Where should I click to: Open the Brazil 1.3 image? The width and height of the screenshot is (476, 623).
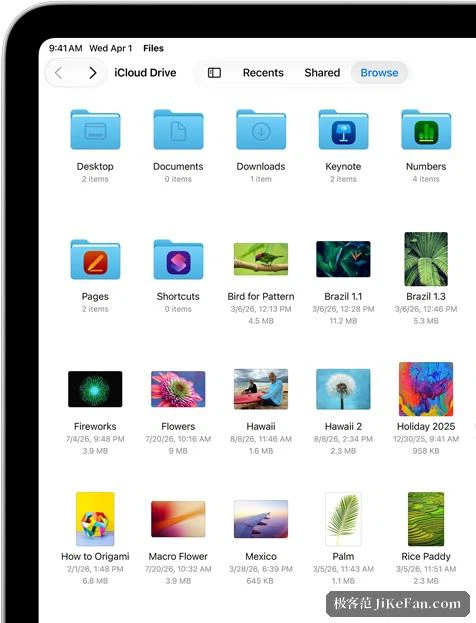426,259
